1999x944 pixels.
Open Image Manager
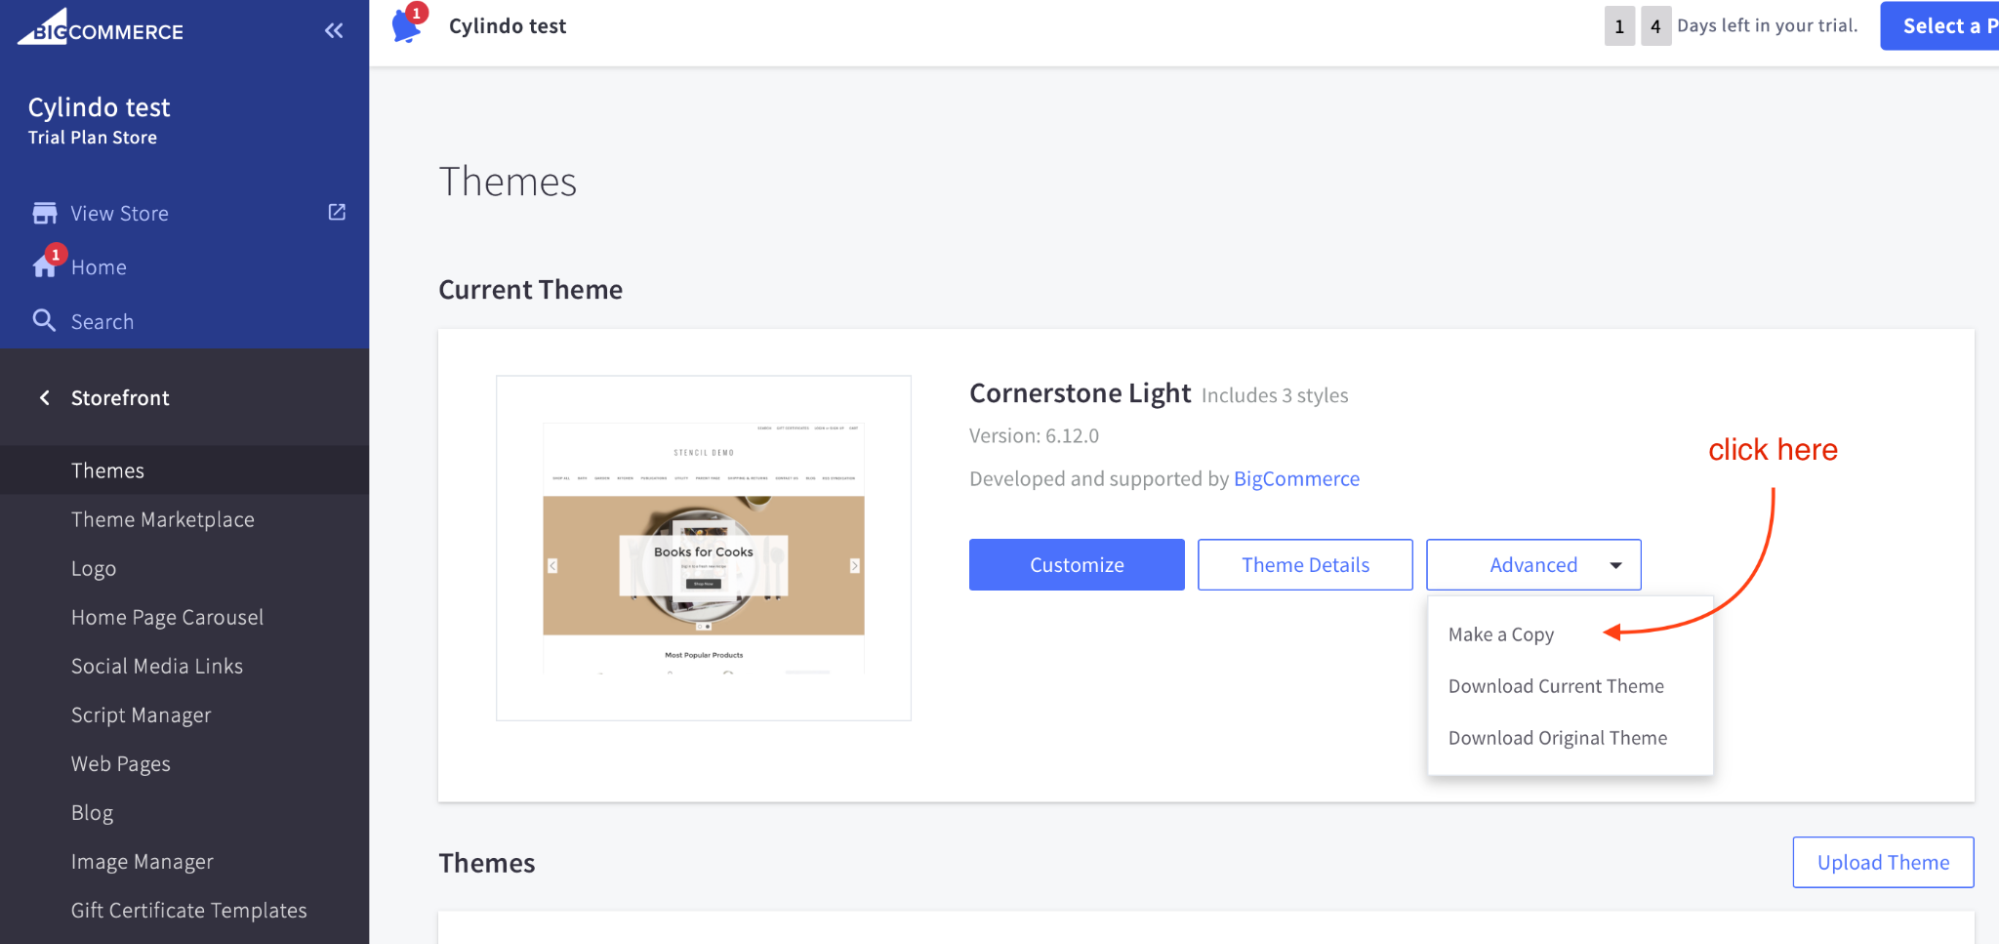(x=142, y=862)
